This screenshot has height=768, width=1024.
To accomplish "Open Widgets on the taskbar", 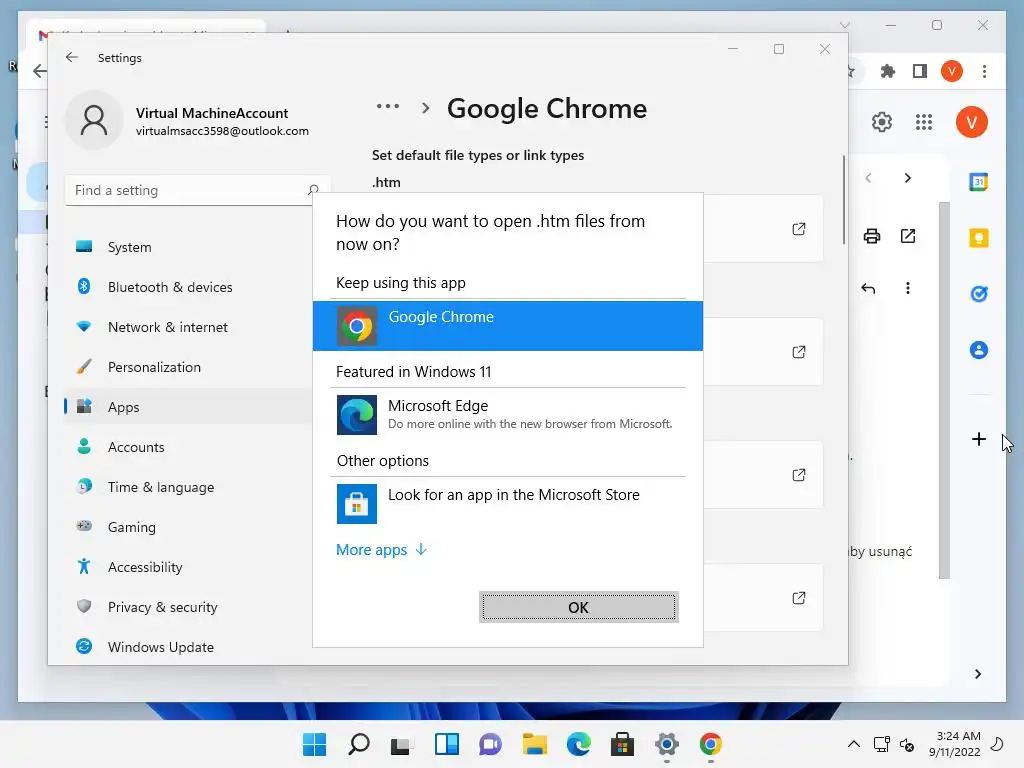I will point(447,744).
